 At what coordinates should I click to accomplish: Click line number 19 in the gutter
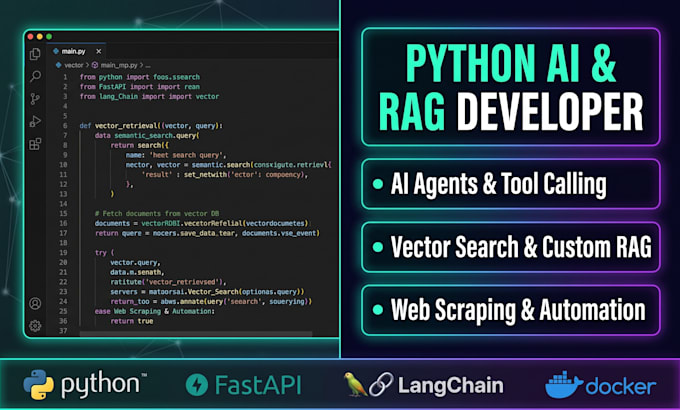click(63, 253)
